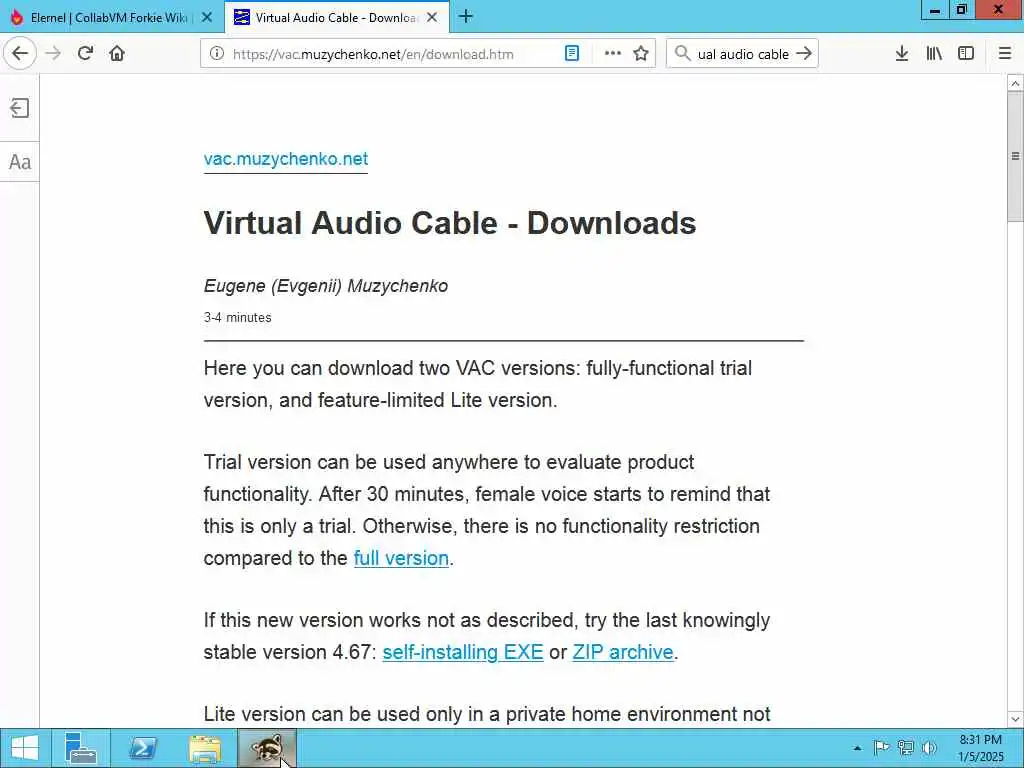The width and height of the screenshot is (1024, 768).
Task: Open the page actions menu
Action: click(613, 54)
